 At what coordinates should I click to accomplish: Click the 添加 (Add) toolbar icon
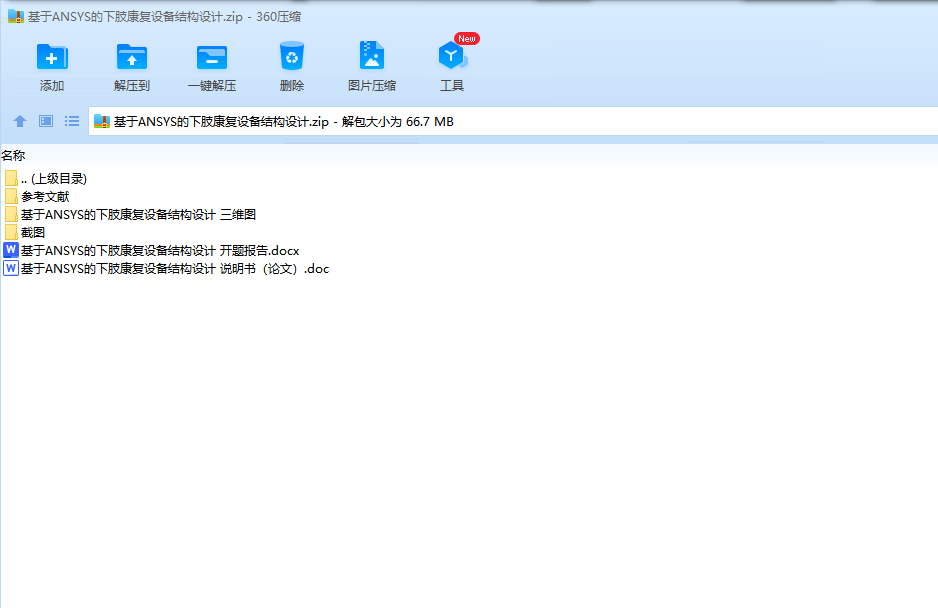coord(52,57)
